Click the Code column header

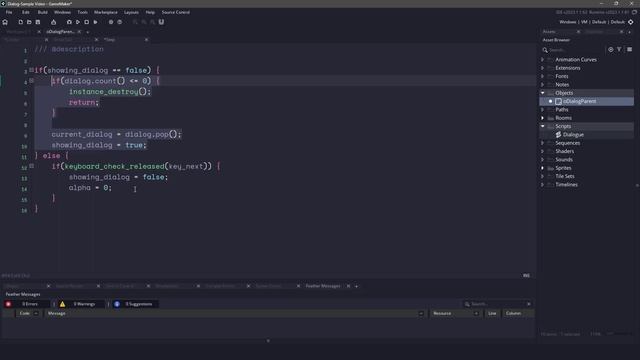24,313
